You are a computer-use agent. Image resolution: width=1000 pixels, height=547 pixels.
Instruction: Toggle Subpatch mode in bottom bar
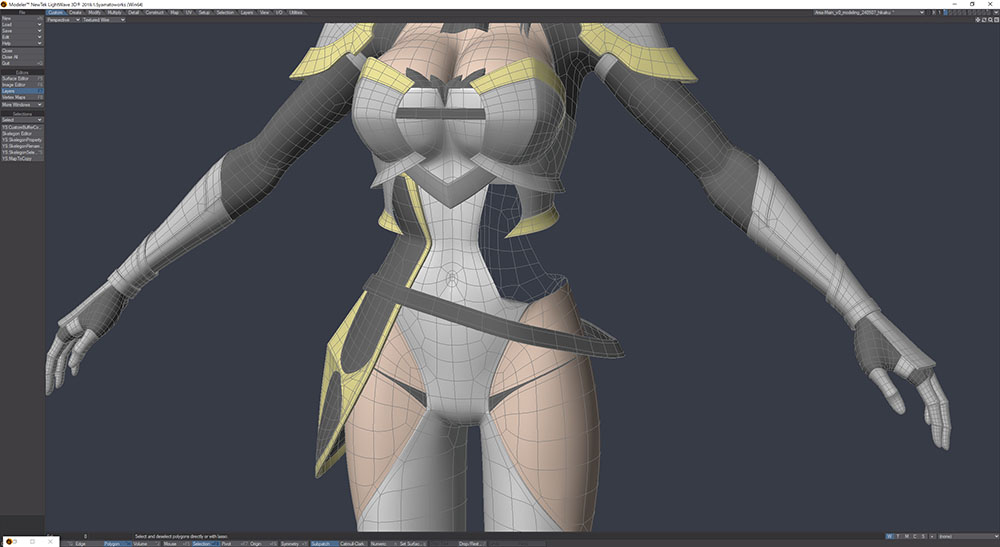[321, 543]
